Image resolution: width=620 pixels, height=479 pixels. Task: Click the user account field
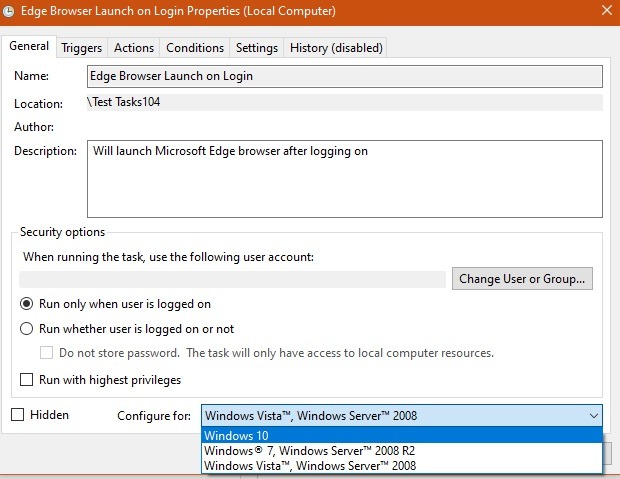pos(232,279)
